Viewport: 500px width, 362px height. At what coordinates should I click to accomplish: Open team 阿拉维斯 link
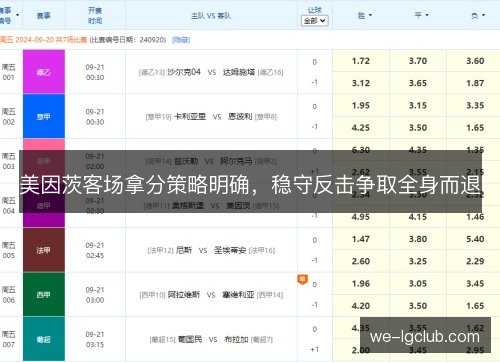pyautogui.click(x=184, y=295)
